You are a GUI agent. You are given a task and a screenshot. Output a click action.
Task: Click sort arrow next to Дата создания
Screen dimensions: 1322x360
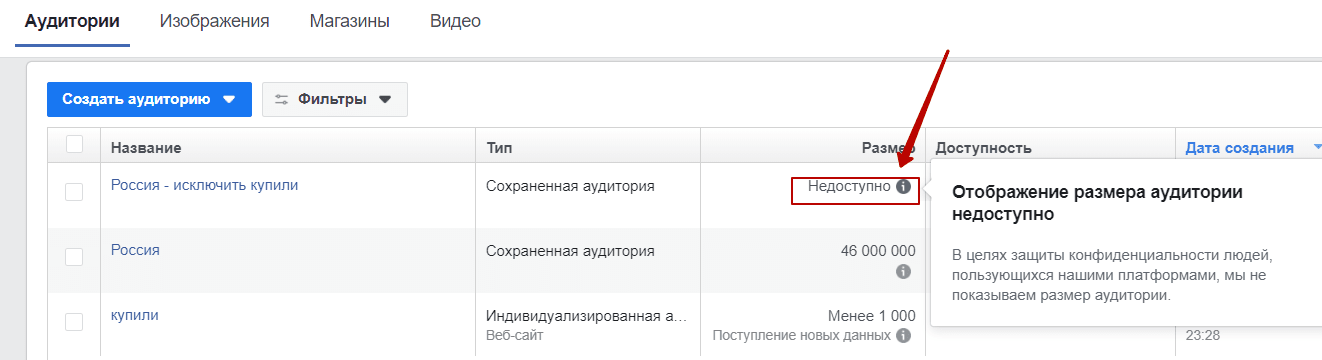tap(1316, 148)
